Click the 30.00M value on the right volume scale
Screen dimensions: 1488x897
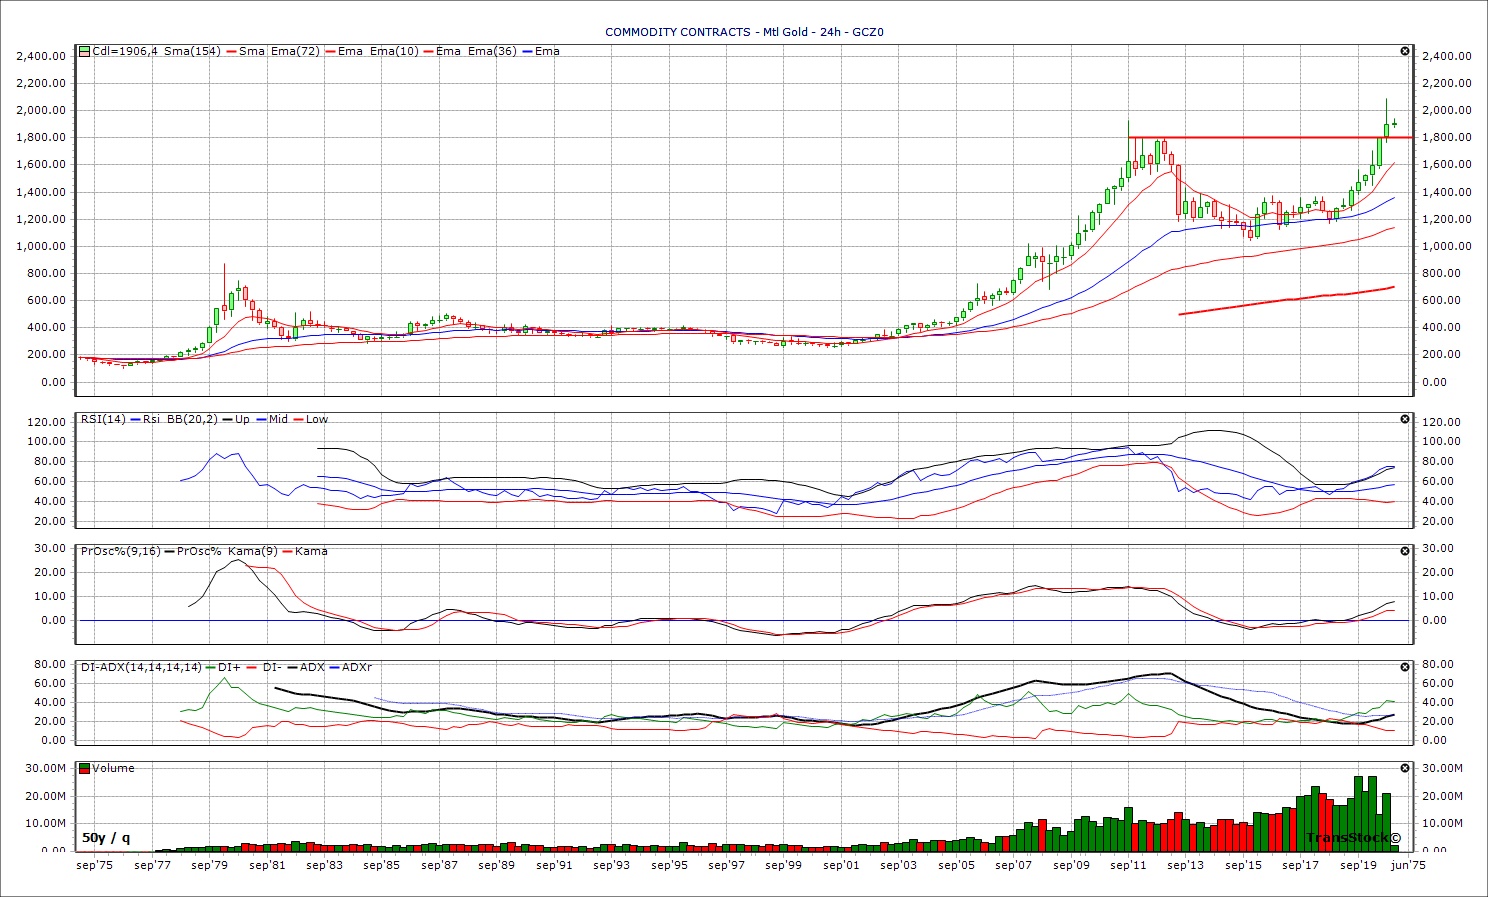pos(1445,768)
